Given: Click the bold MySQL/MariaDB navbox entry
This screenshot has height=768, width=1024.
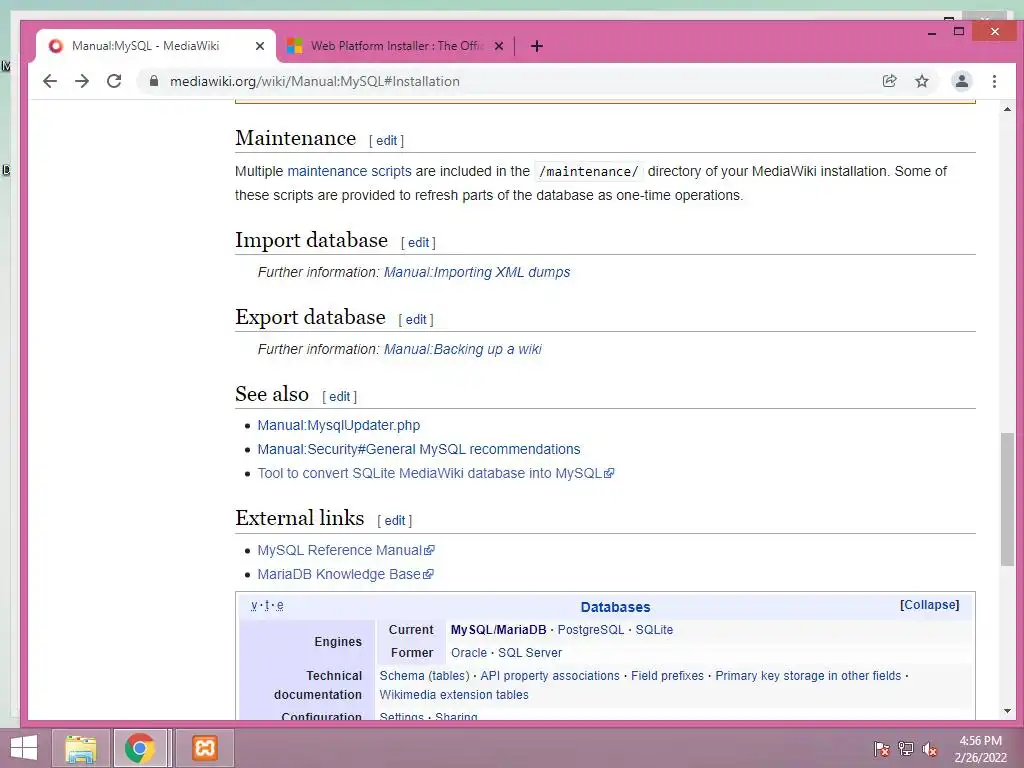Looking at the screenshot, I should 498,630.
